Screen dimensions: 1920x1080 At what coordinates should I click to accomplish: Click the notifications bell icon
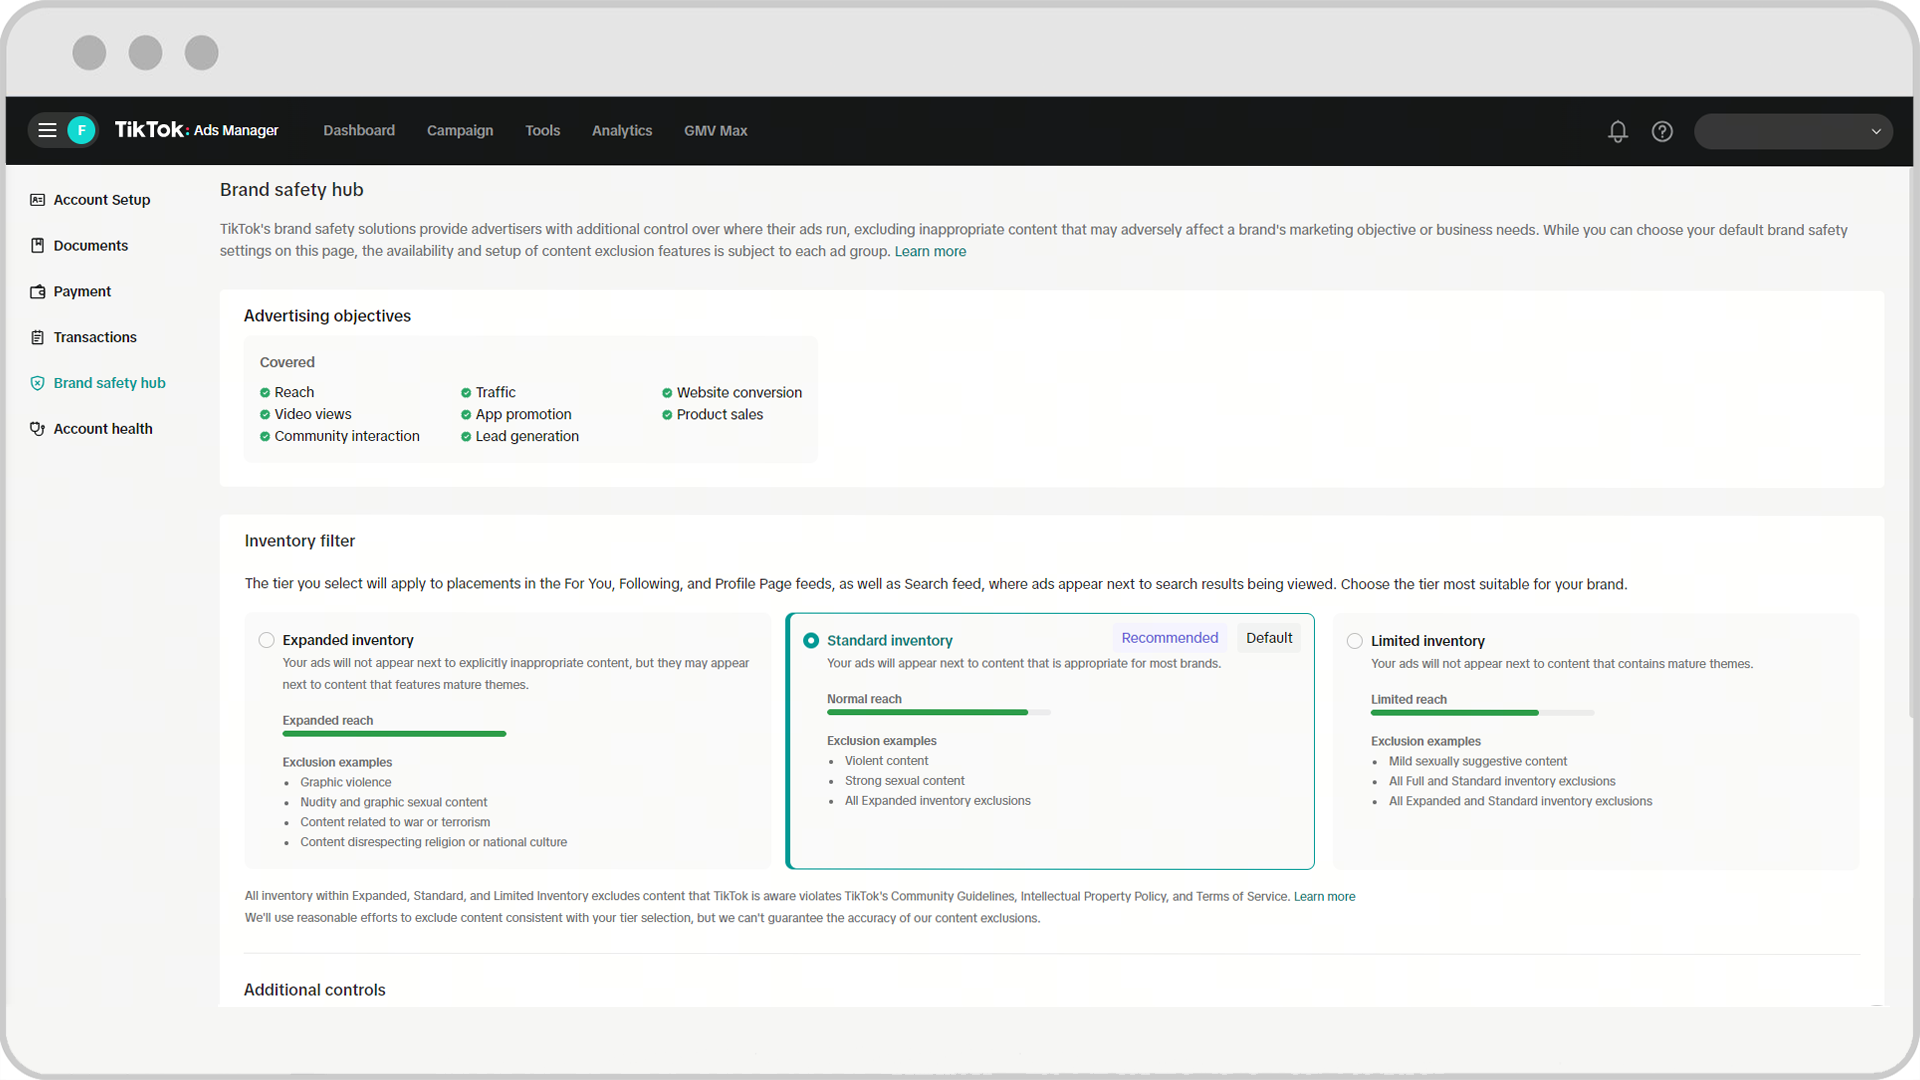tap(1617, 131)
